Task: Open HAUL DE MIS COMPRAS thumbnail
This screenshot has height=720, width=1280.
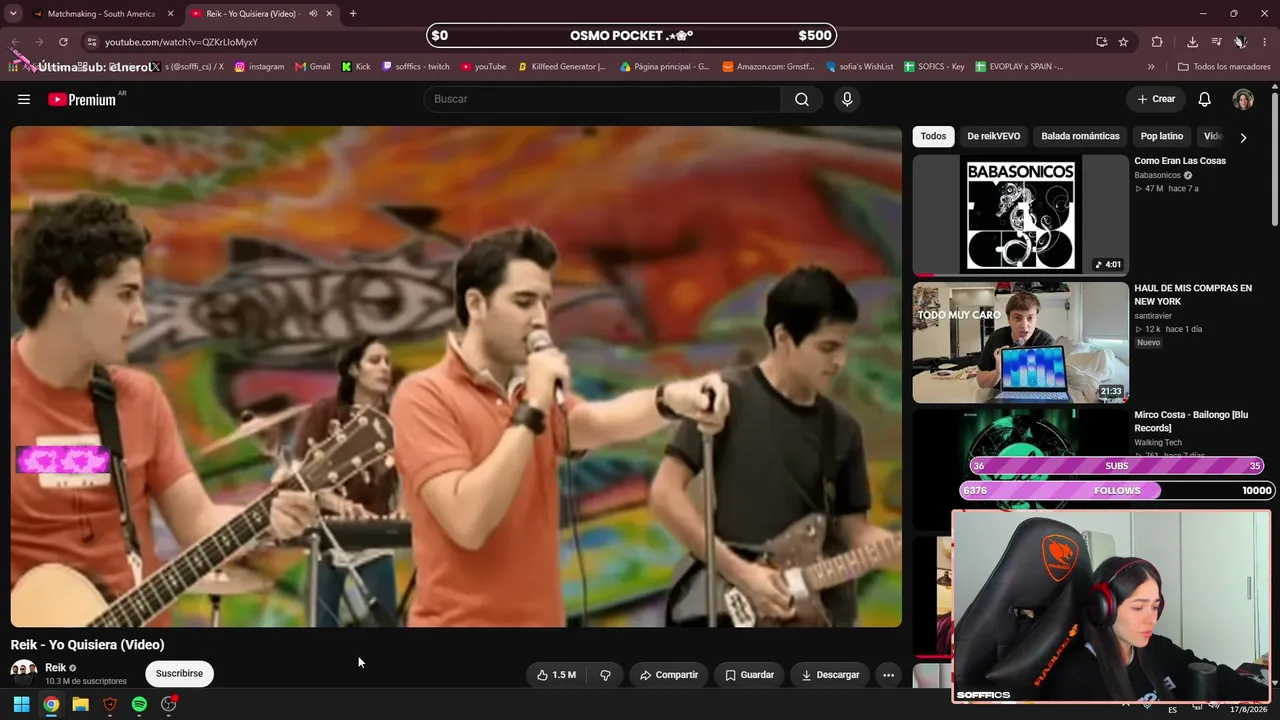Action: [1020, 342]
